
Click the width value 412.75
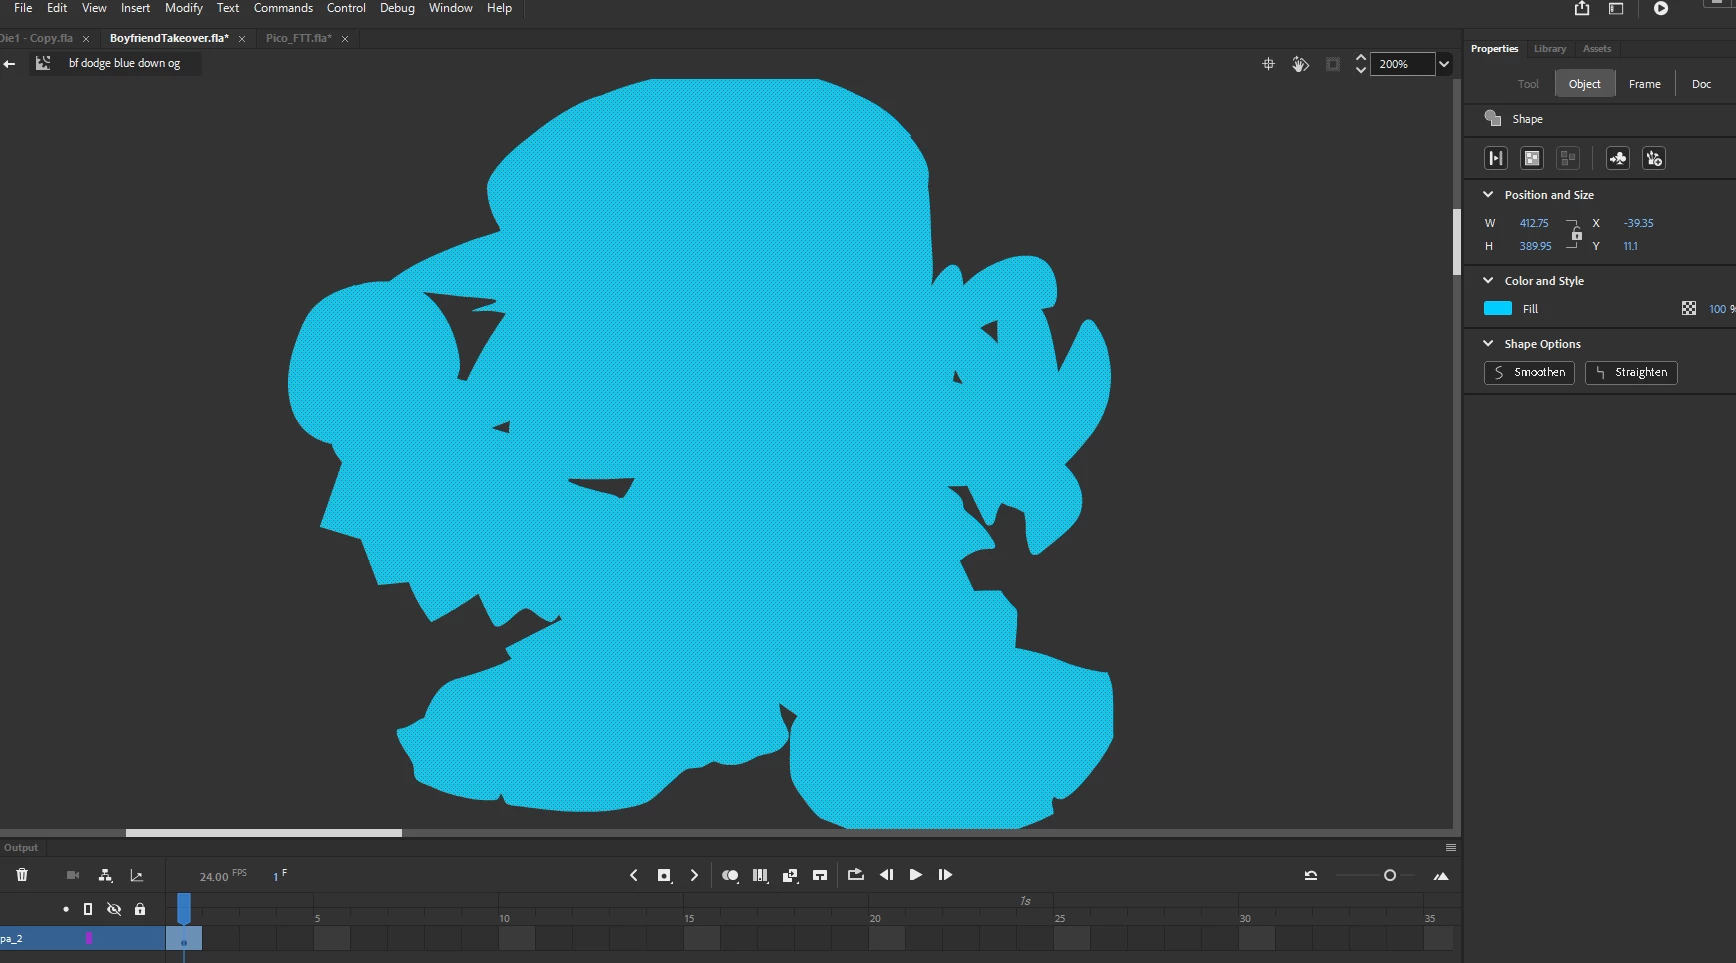click(1534, 223)
